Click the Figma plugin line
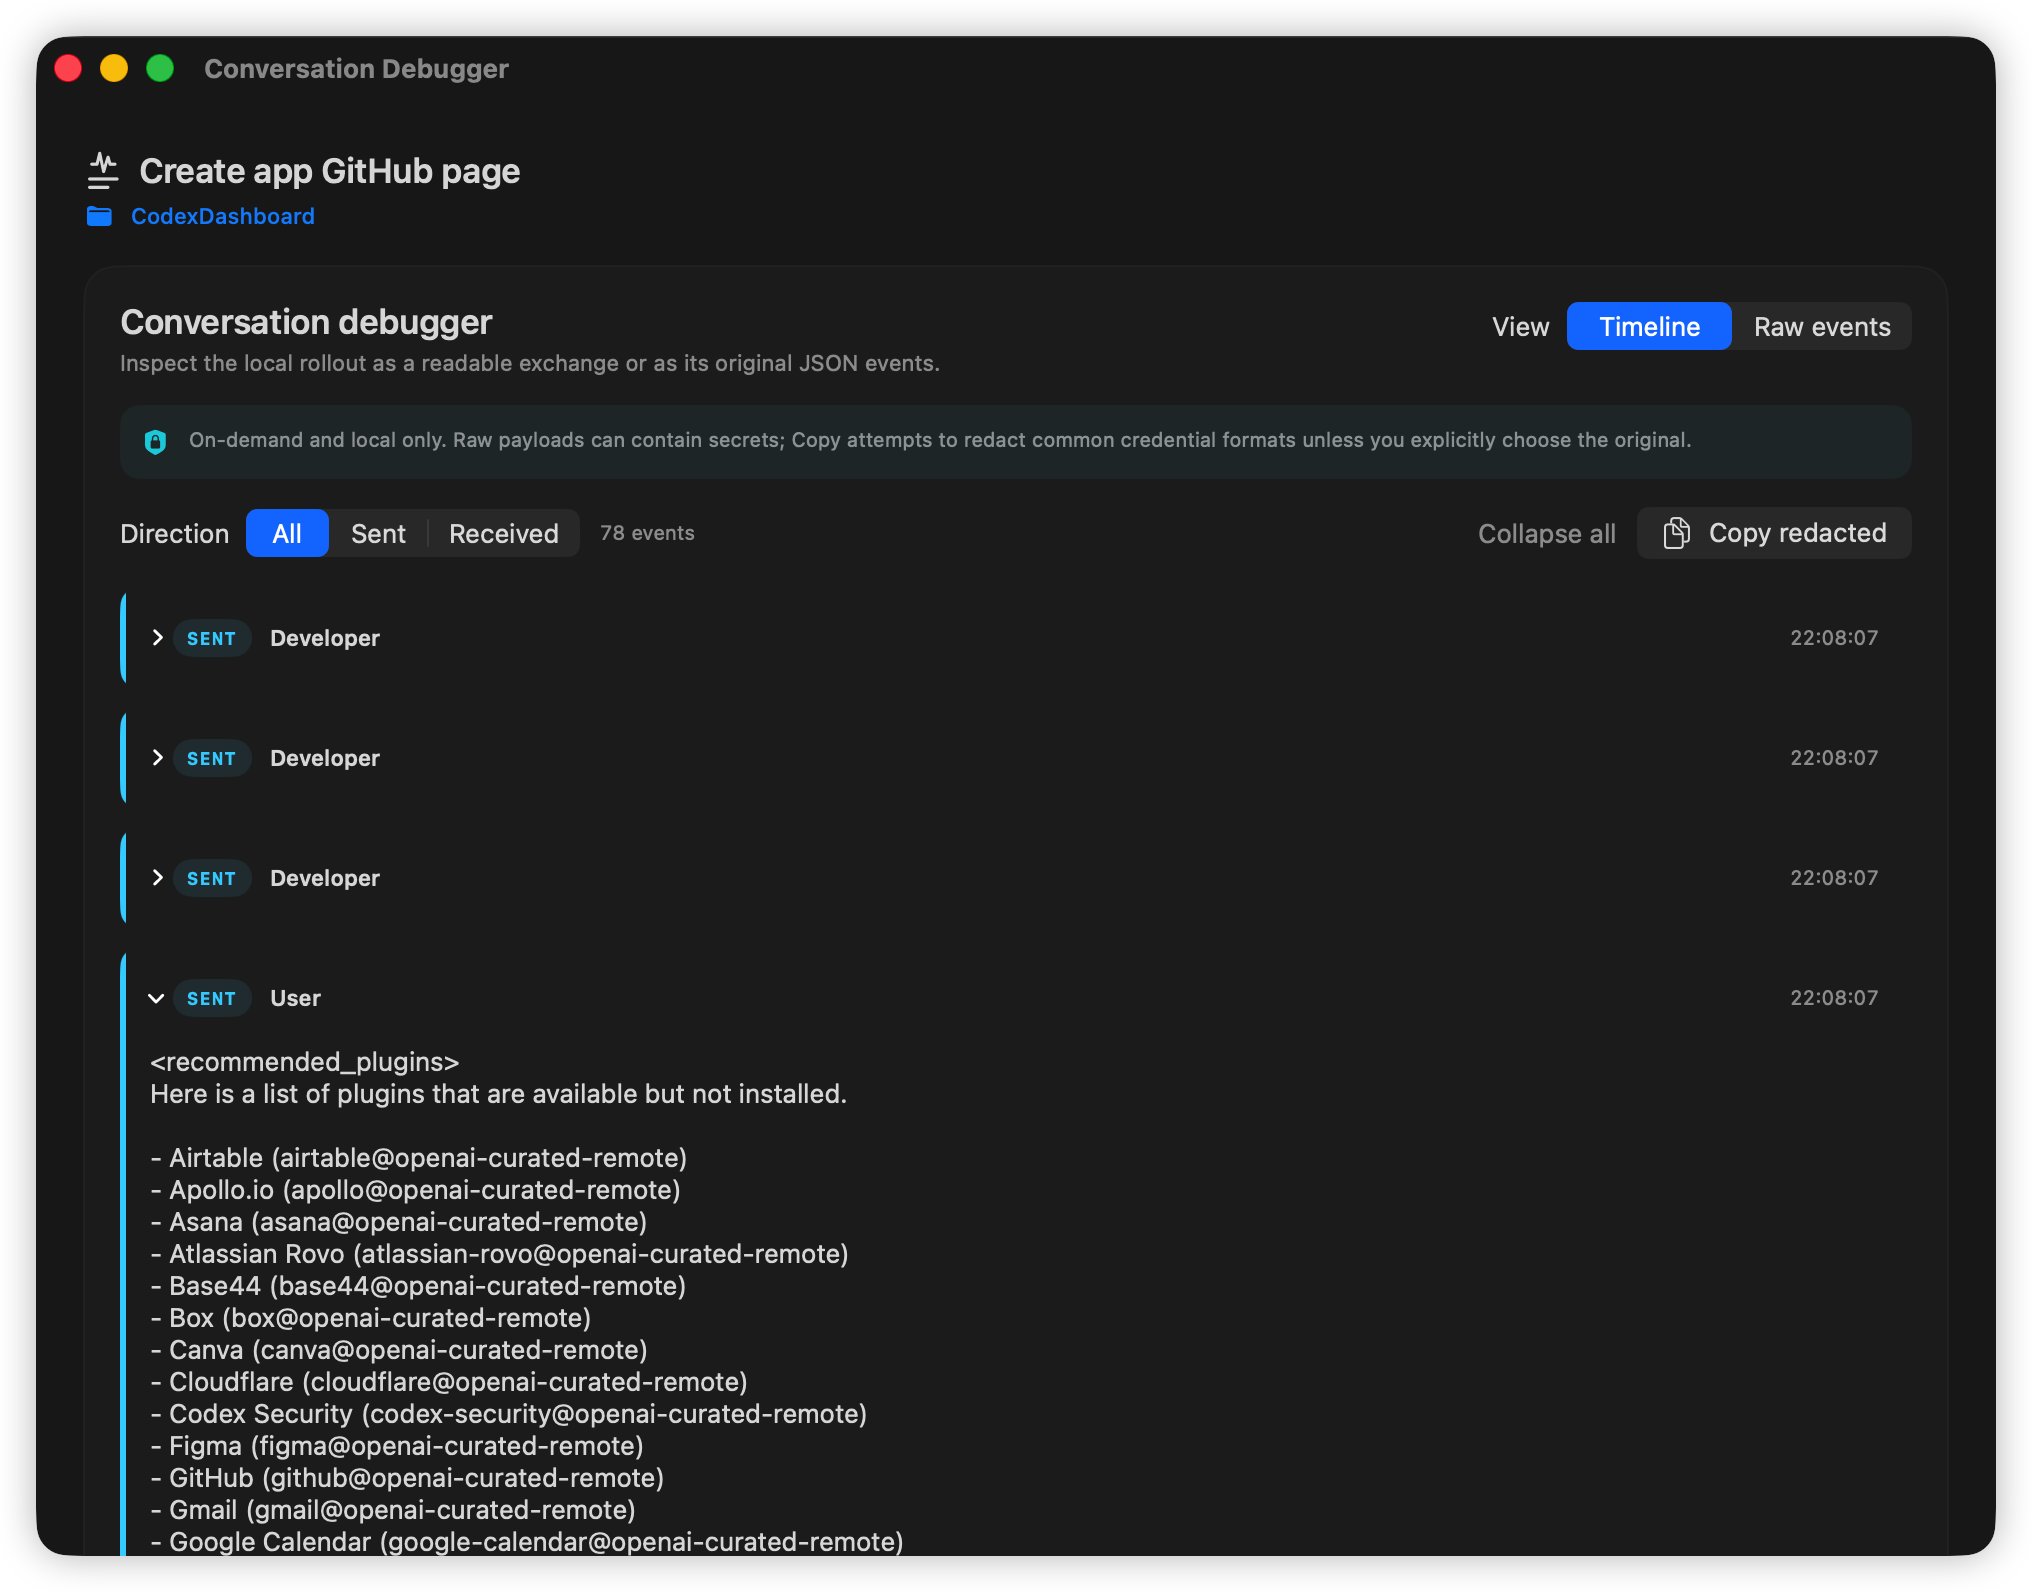2032x1592 pixels. pos(397,1446)
